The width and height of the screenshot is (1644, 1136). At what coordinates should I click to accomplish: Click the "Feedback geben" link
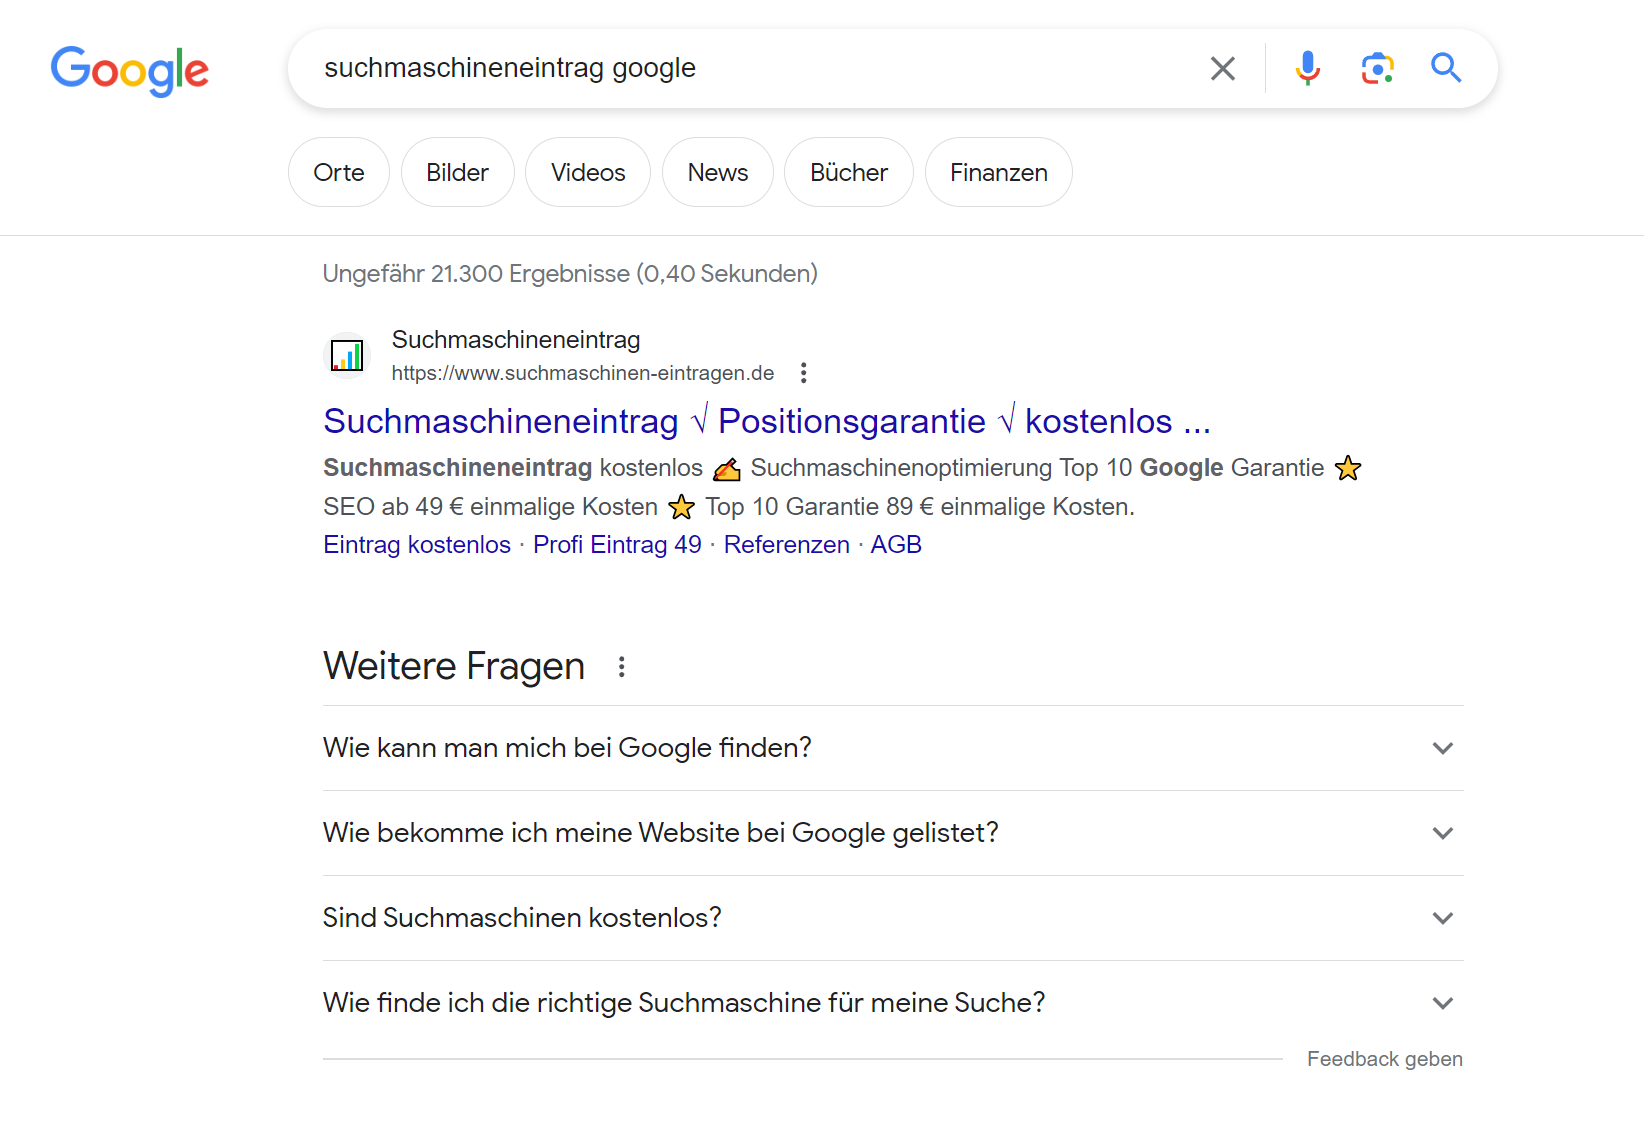coord(1384,1059)
